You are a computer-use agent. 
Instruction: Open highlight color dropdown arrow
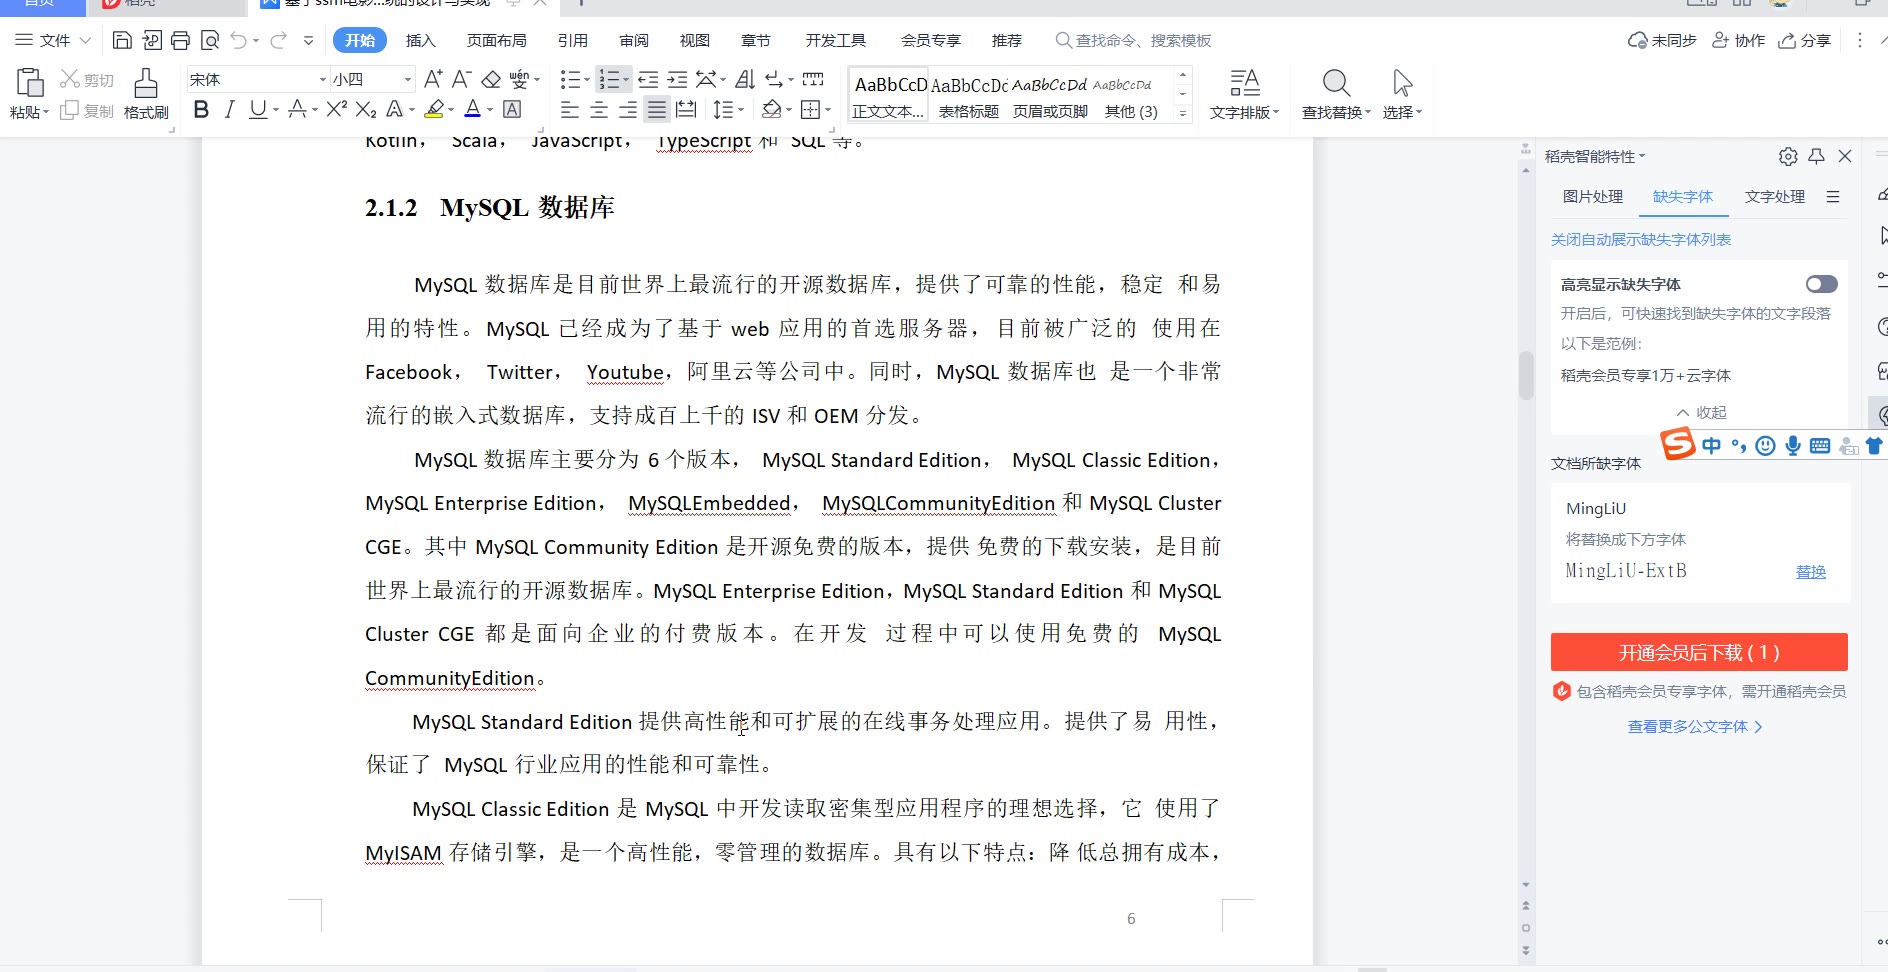[451, 109]
